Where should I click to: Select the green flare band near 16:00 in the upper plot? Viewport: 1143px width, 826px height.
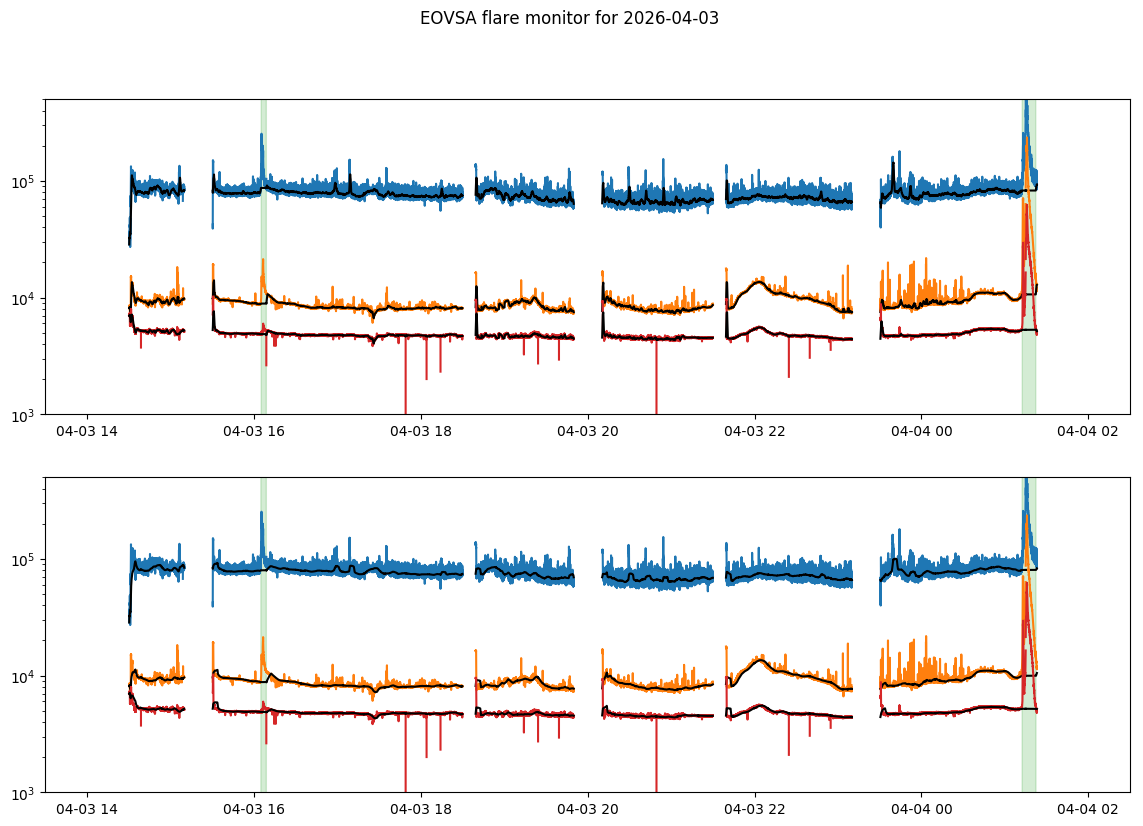263,250
